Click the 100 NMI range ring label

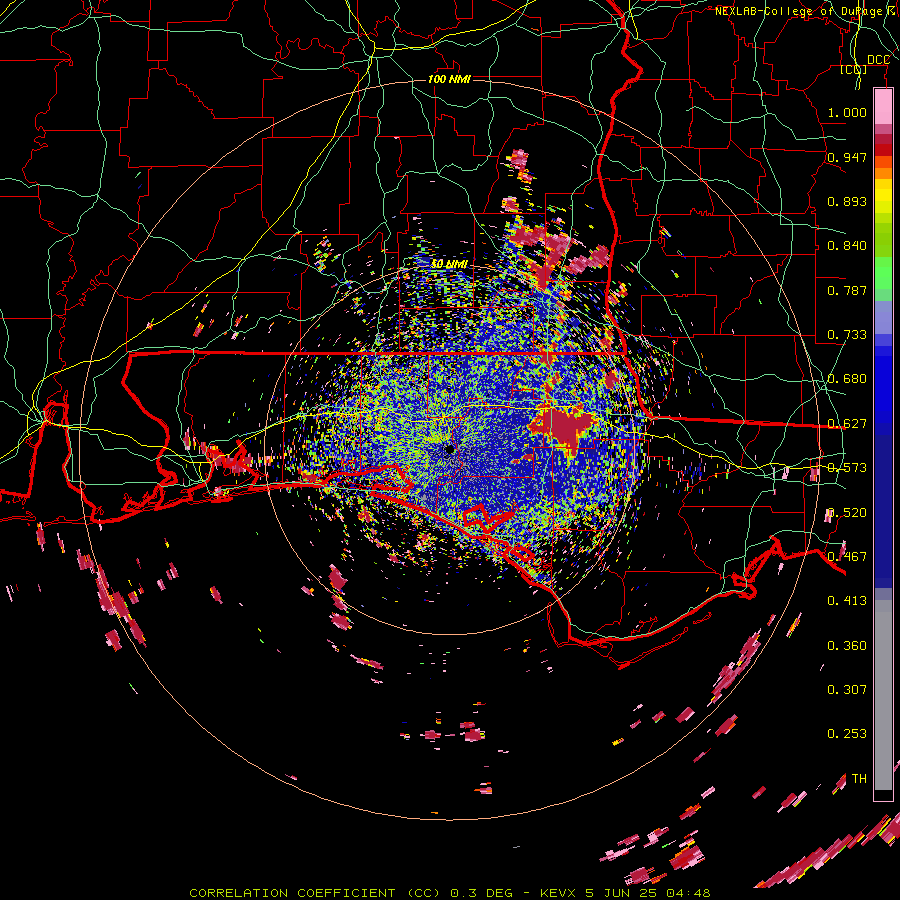tap(449, 79)
